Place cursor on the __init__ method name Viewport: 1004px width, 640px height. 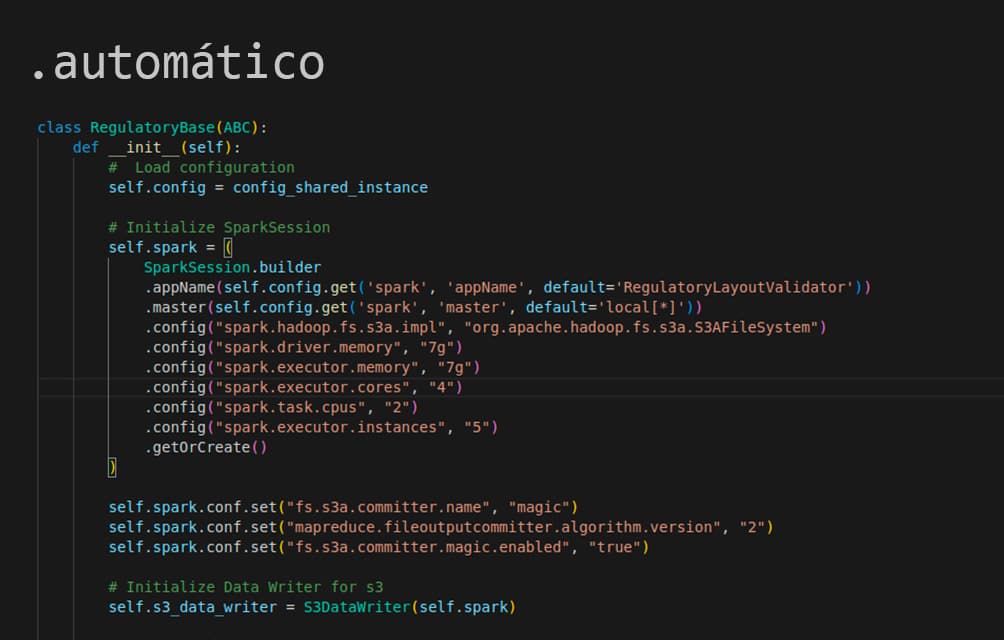[142, 147]
